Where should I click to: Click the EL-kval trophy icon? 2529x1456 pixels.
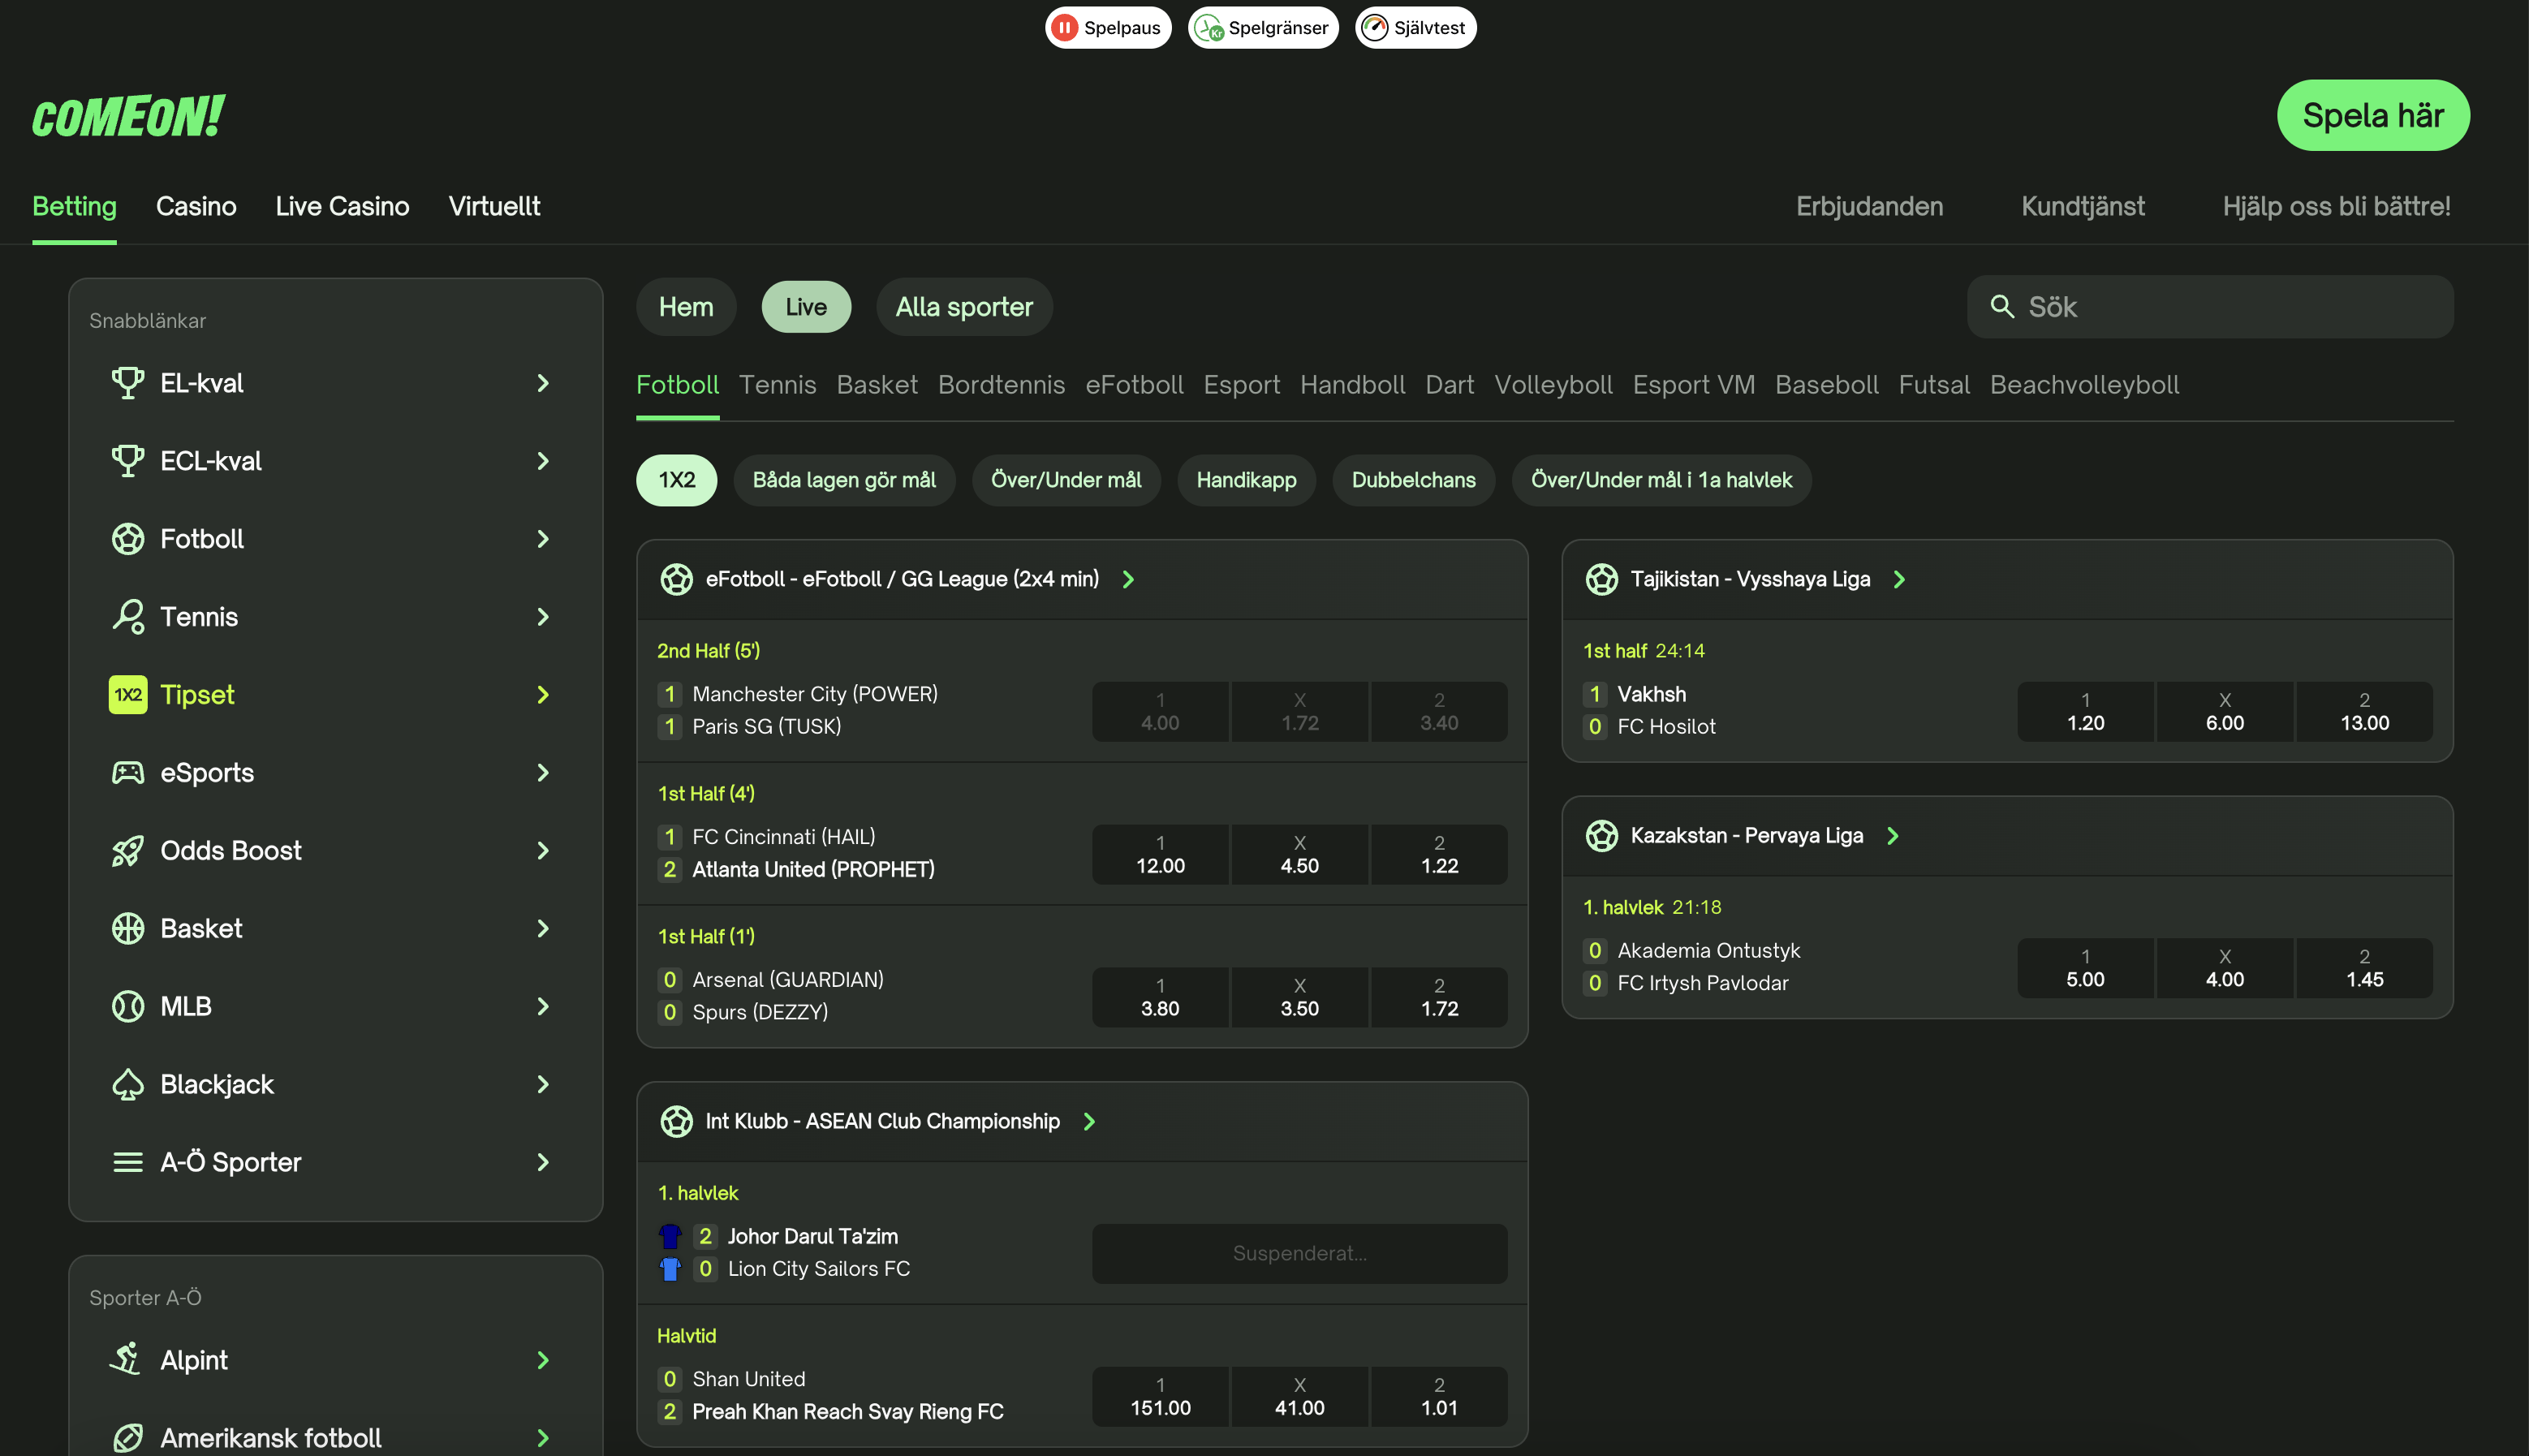[128, 383]
